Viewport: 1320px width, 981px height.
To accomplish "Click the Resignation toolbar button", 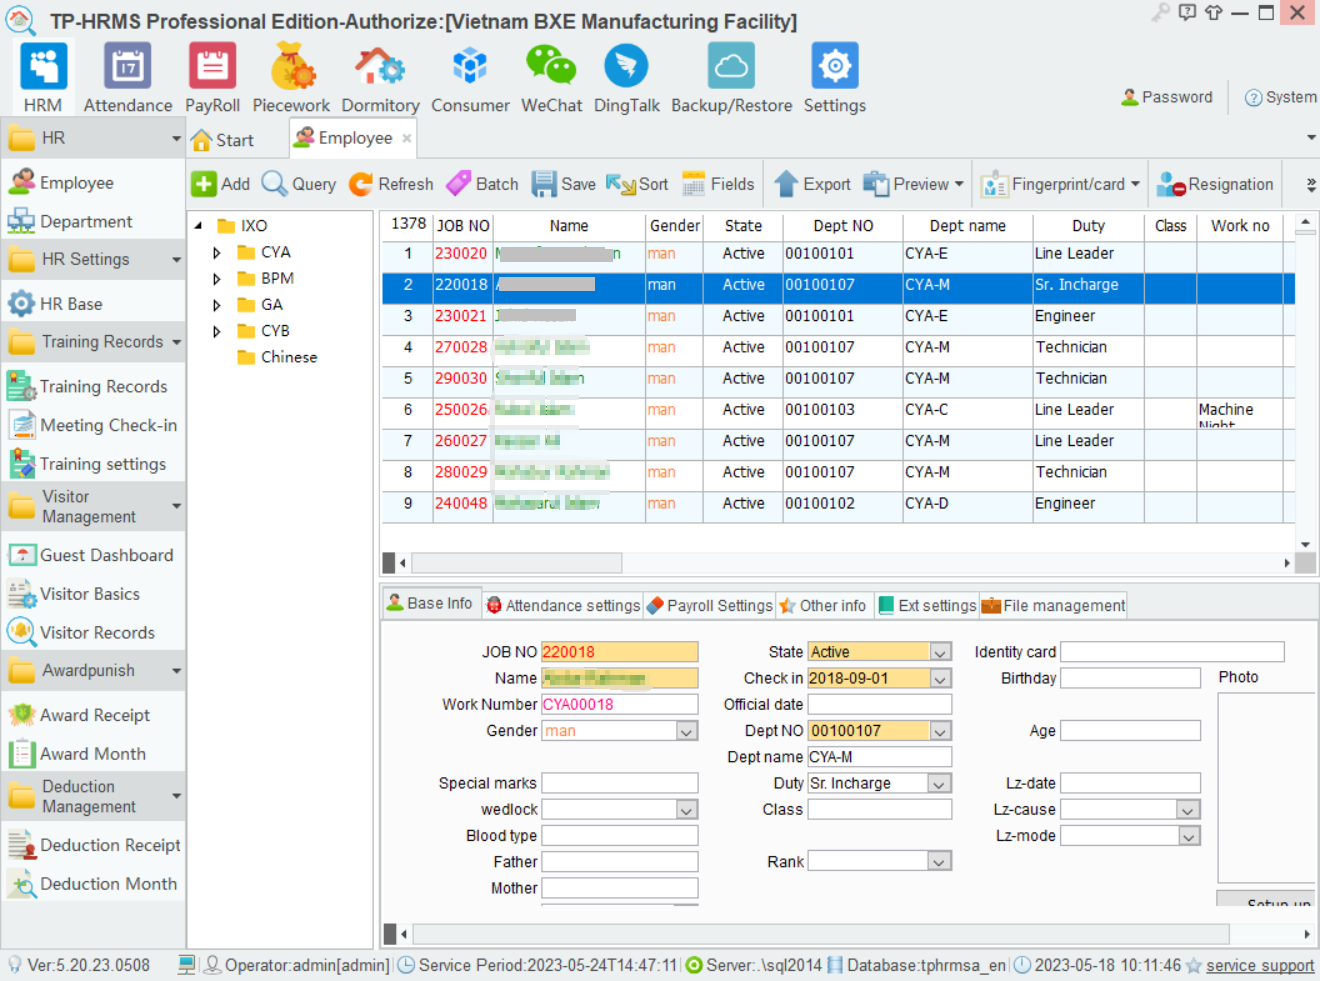I will point(1215,184).
